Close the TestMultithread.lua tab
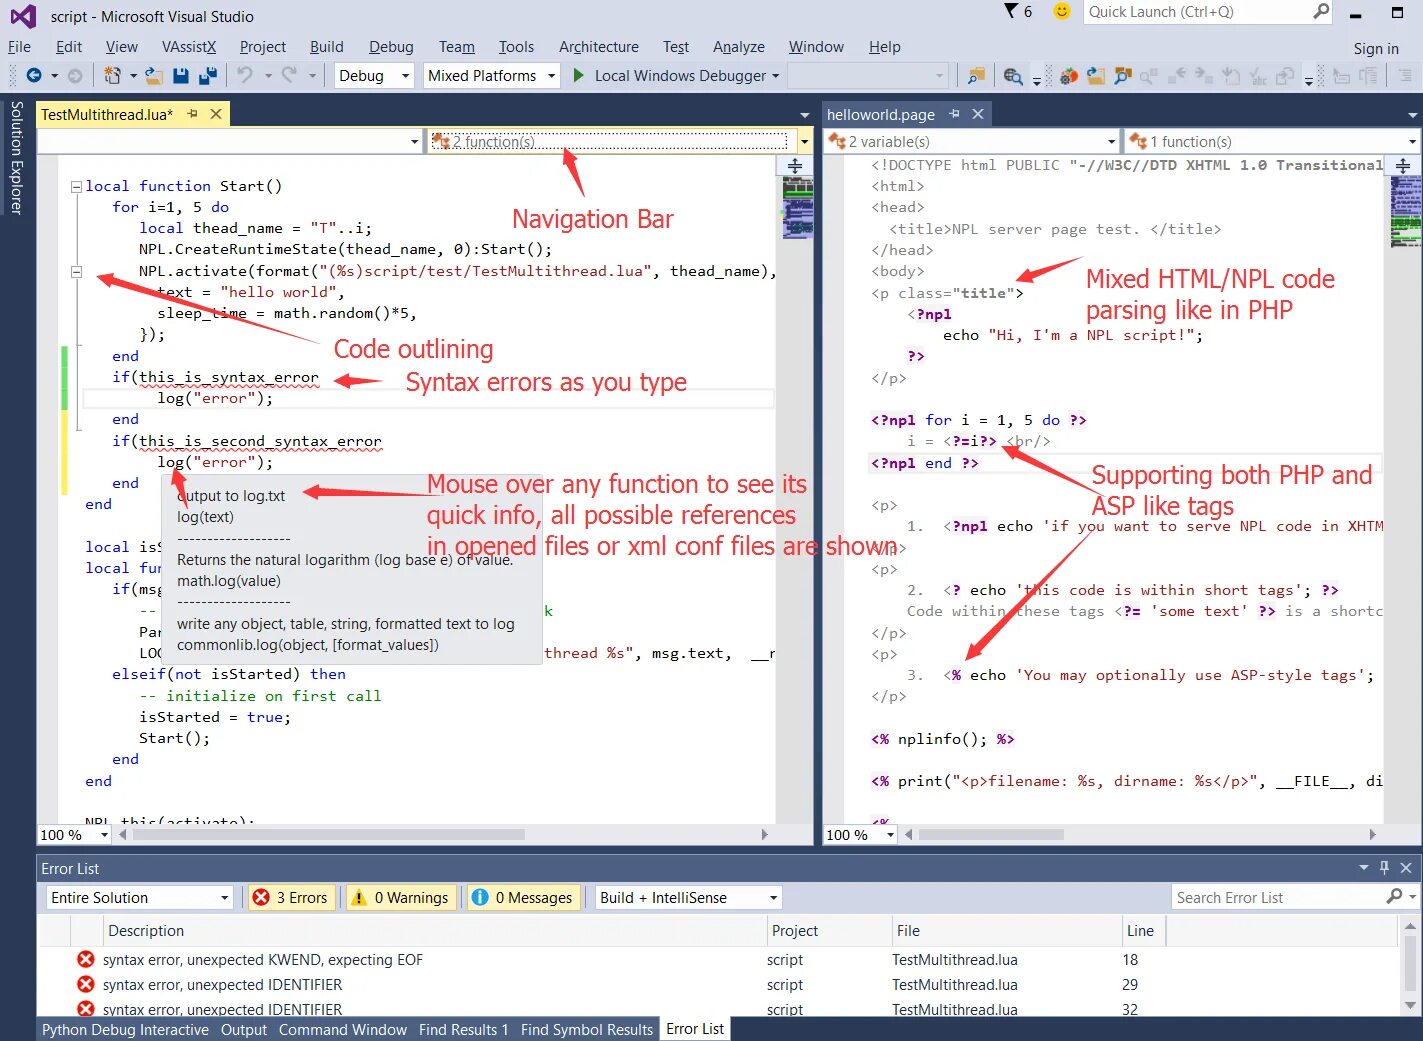Image resolution: width=1423 pixels, height=1041 pixels. (x=215, y=114)
